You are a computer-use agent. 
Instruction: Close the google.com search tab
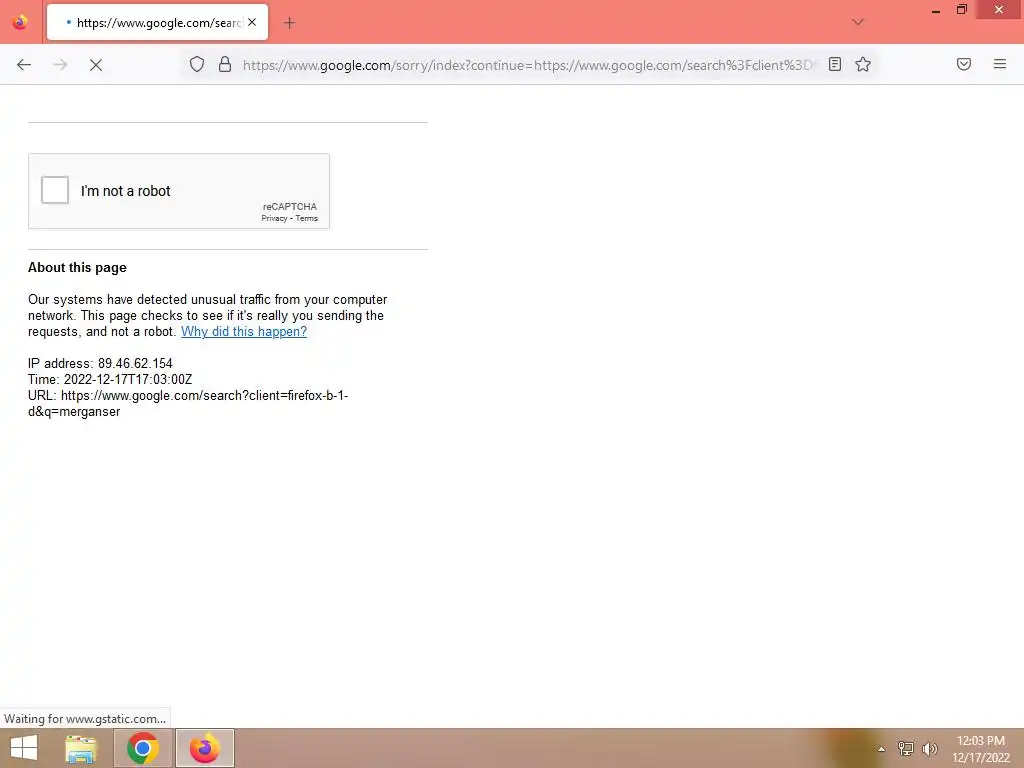(x=252, y=22)
